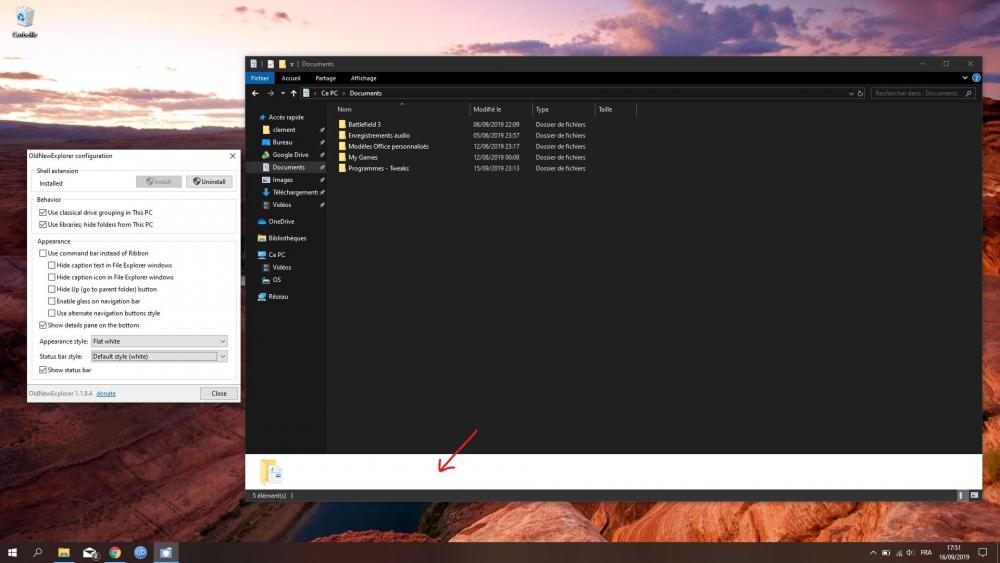Open OneDrive in the navigation pane
The image size is (1000, 563).
(281, 221)
